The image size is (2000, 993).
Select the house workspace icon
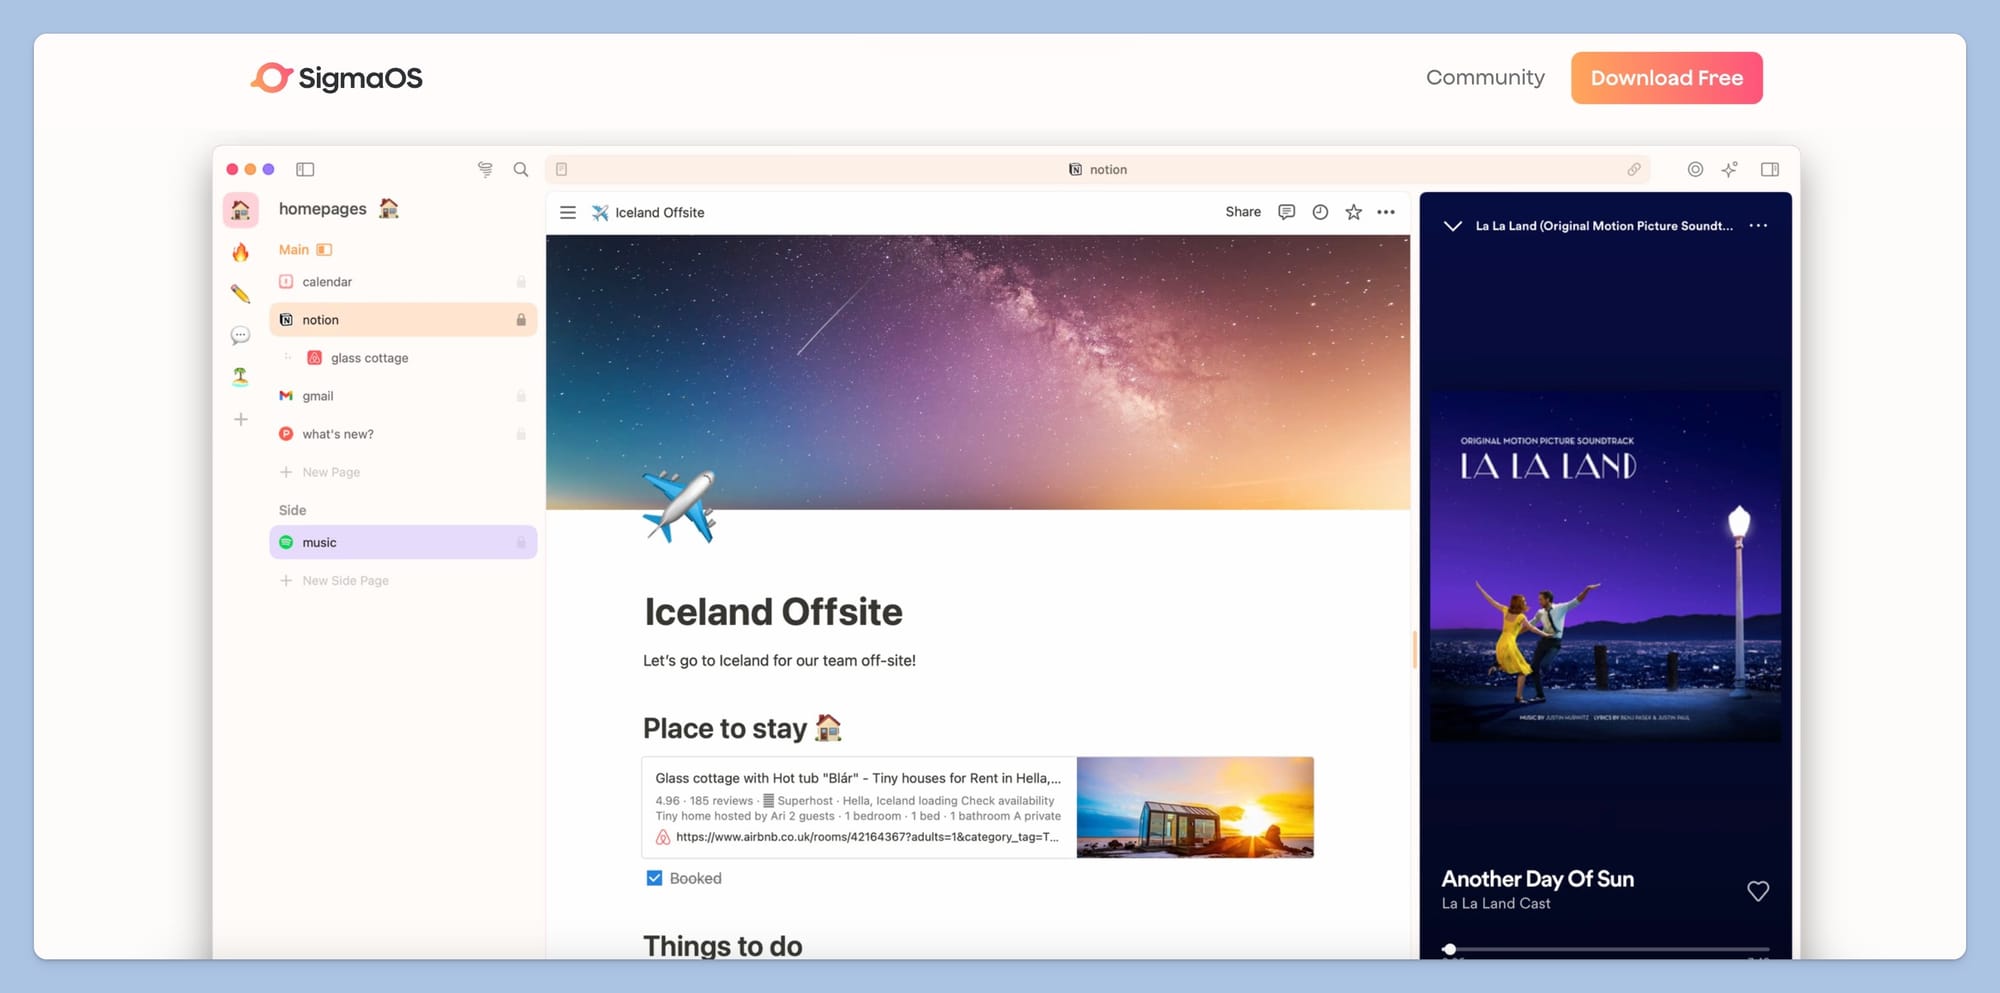pos(241,210)
